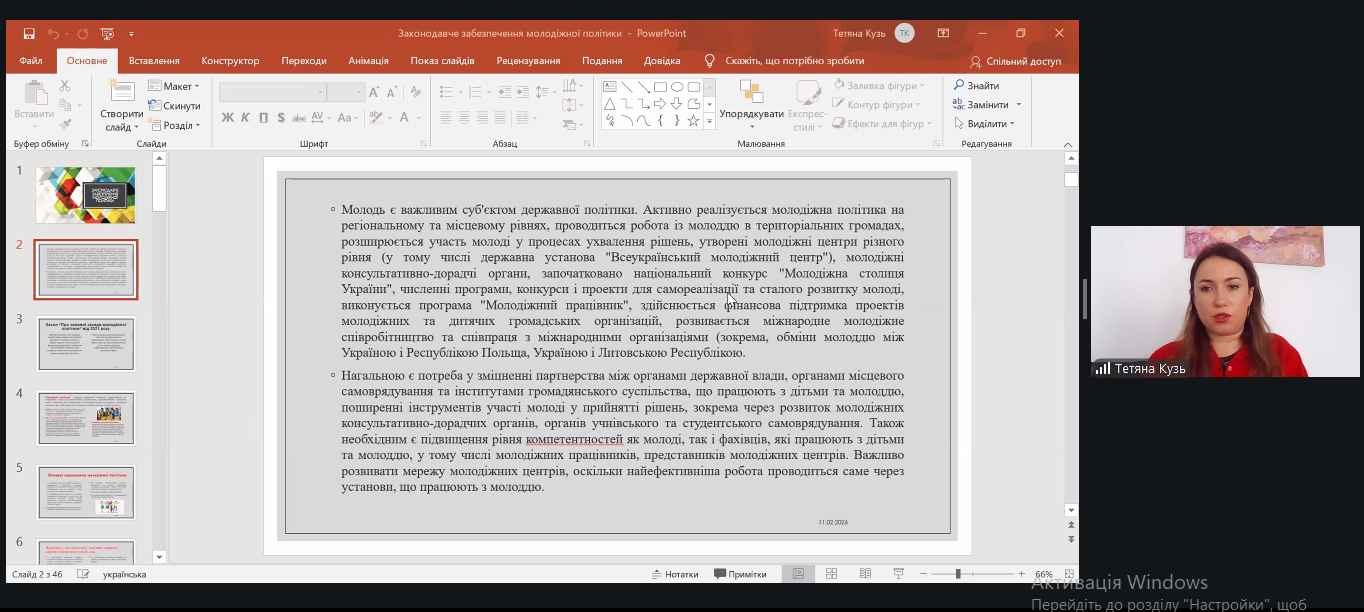Switch to Slide Sorter view icon
Viewport: 1364px width, 612px height.
coord(831,574)
